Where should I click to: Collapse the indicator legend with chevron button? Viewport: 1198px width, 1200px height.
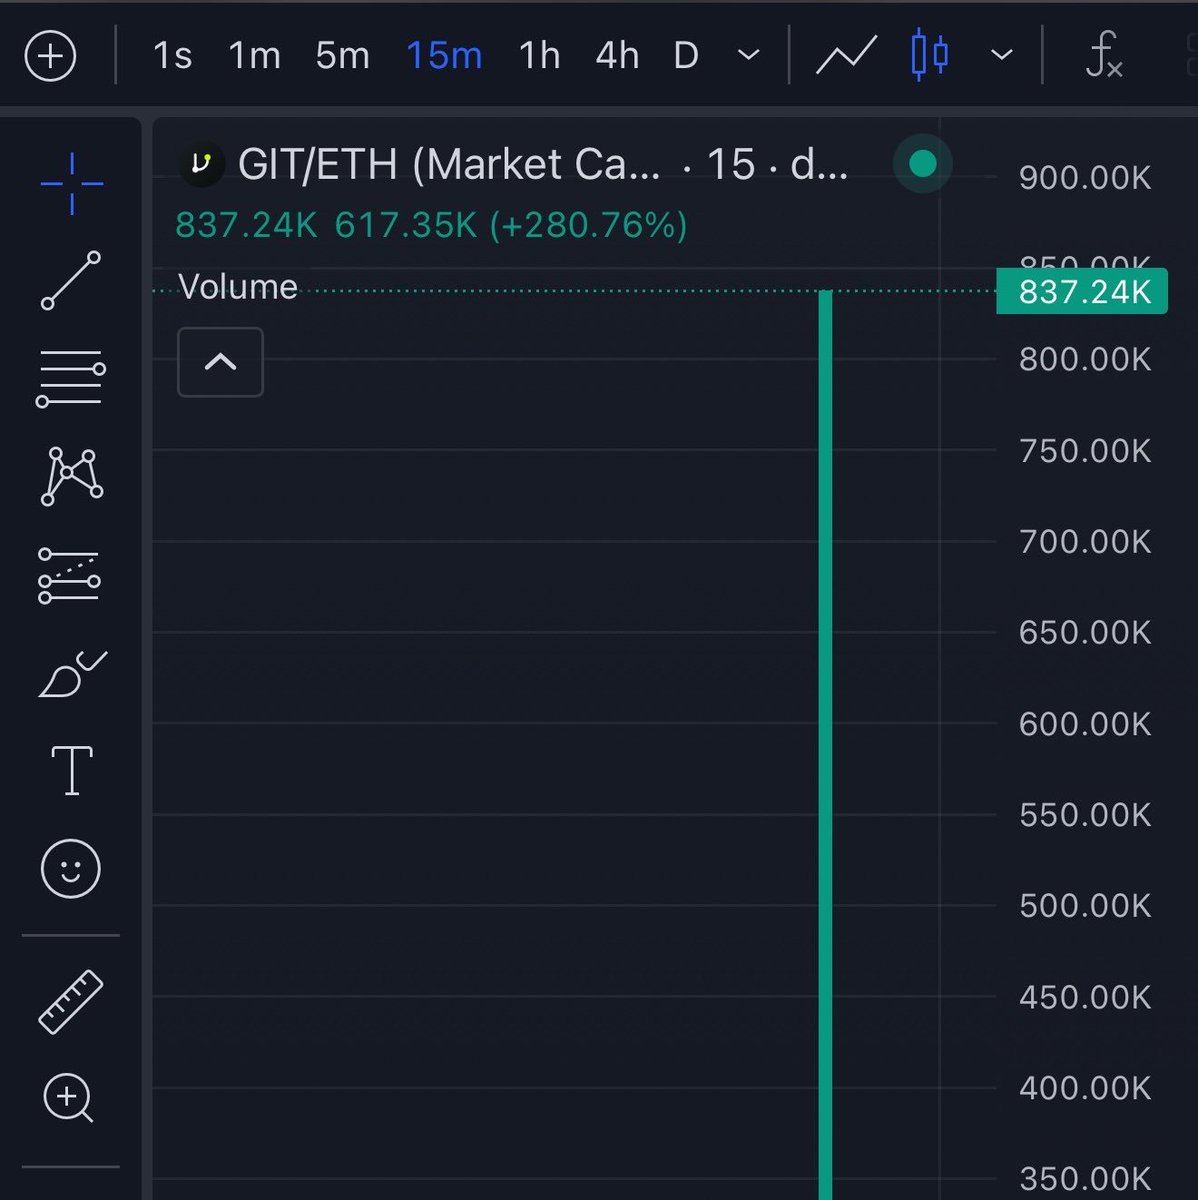[x=220, y=362]
